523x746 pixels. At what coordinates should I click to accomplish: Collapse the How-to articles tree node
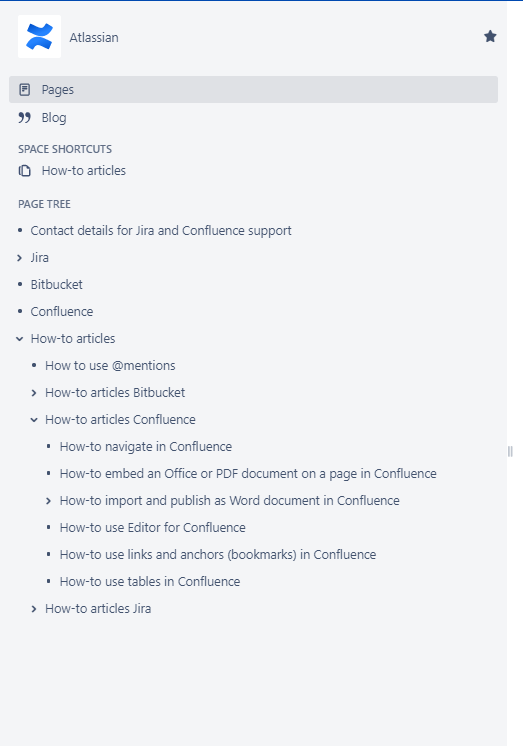tap(20, 339)
